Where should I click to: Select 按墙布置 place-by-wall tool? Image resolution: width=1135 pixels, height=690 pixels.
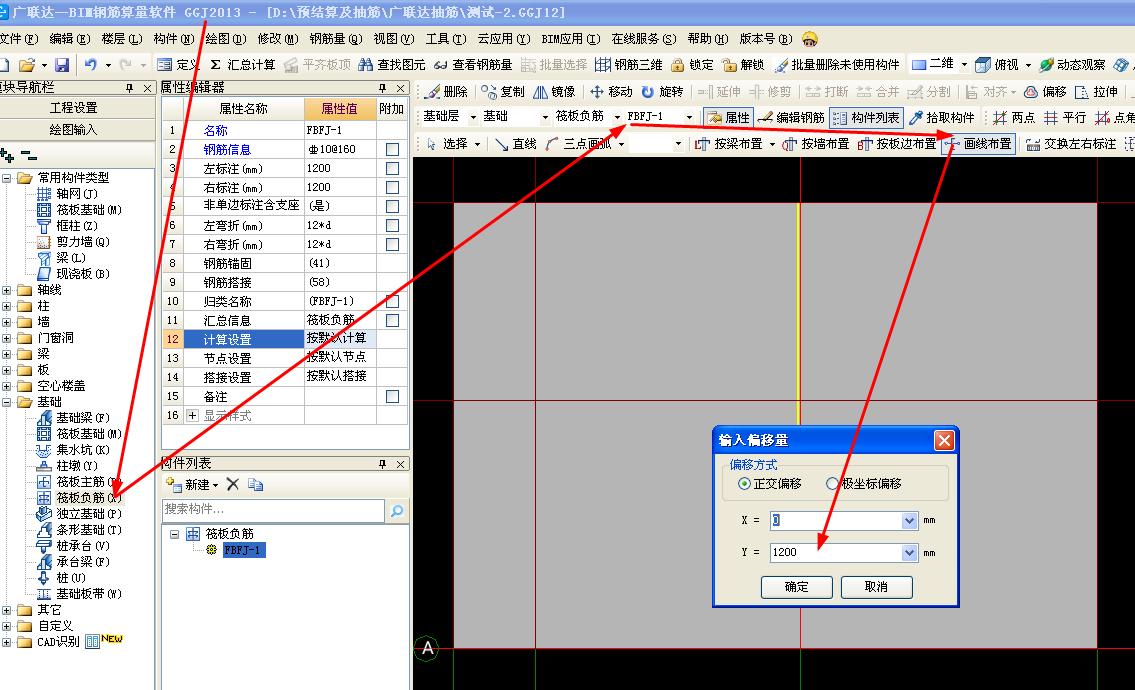pyautogui.click(x=815, y=144)
